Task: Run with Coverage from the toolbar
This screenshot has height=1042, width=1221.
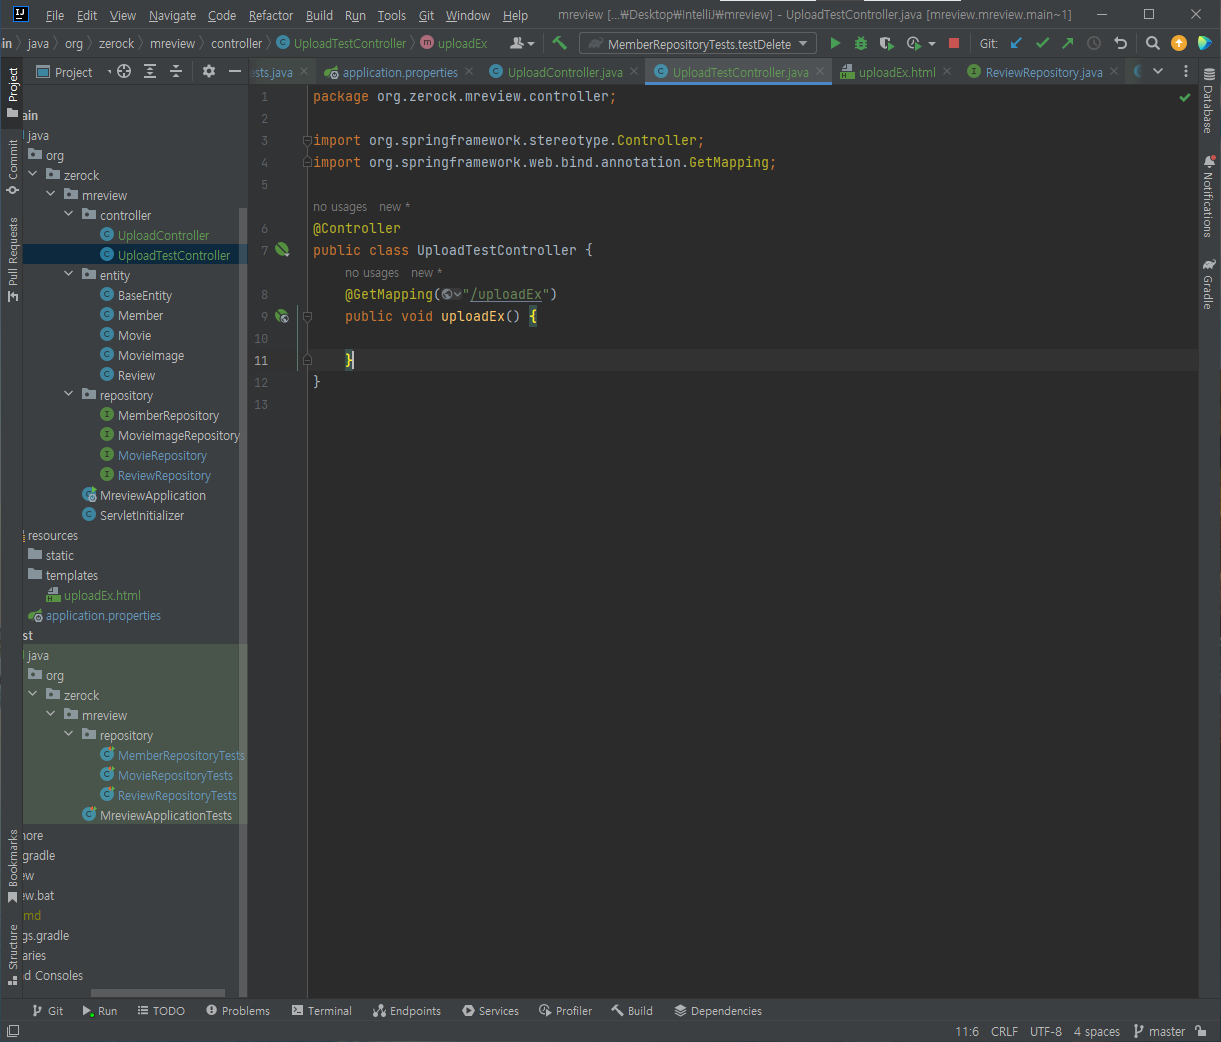Action: [886, 43]
